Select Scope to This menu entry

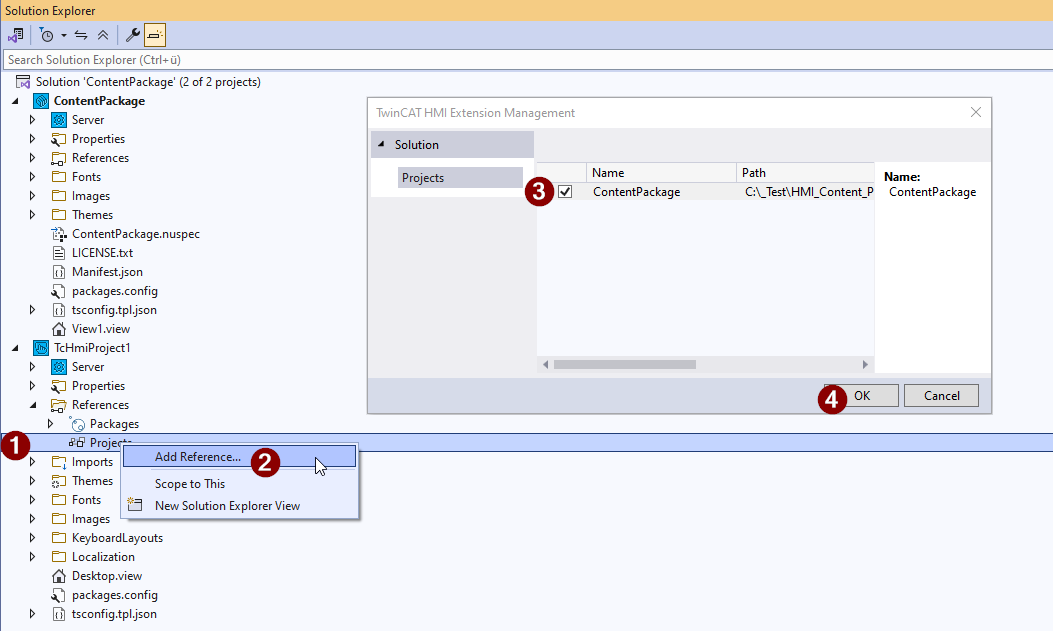coord(189,484)
